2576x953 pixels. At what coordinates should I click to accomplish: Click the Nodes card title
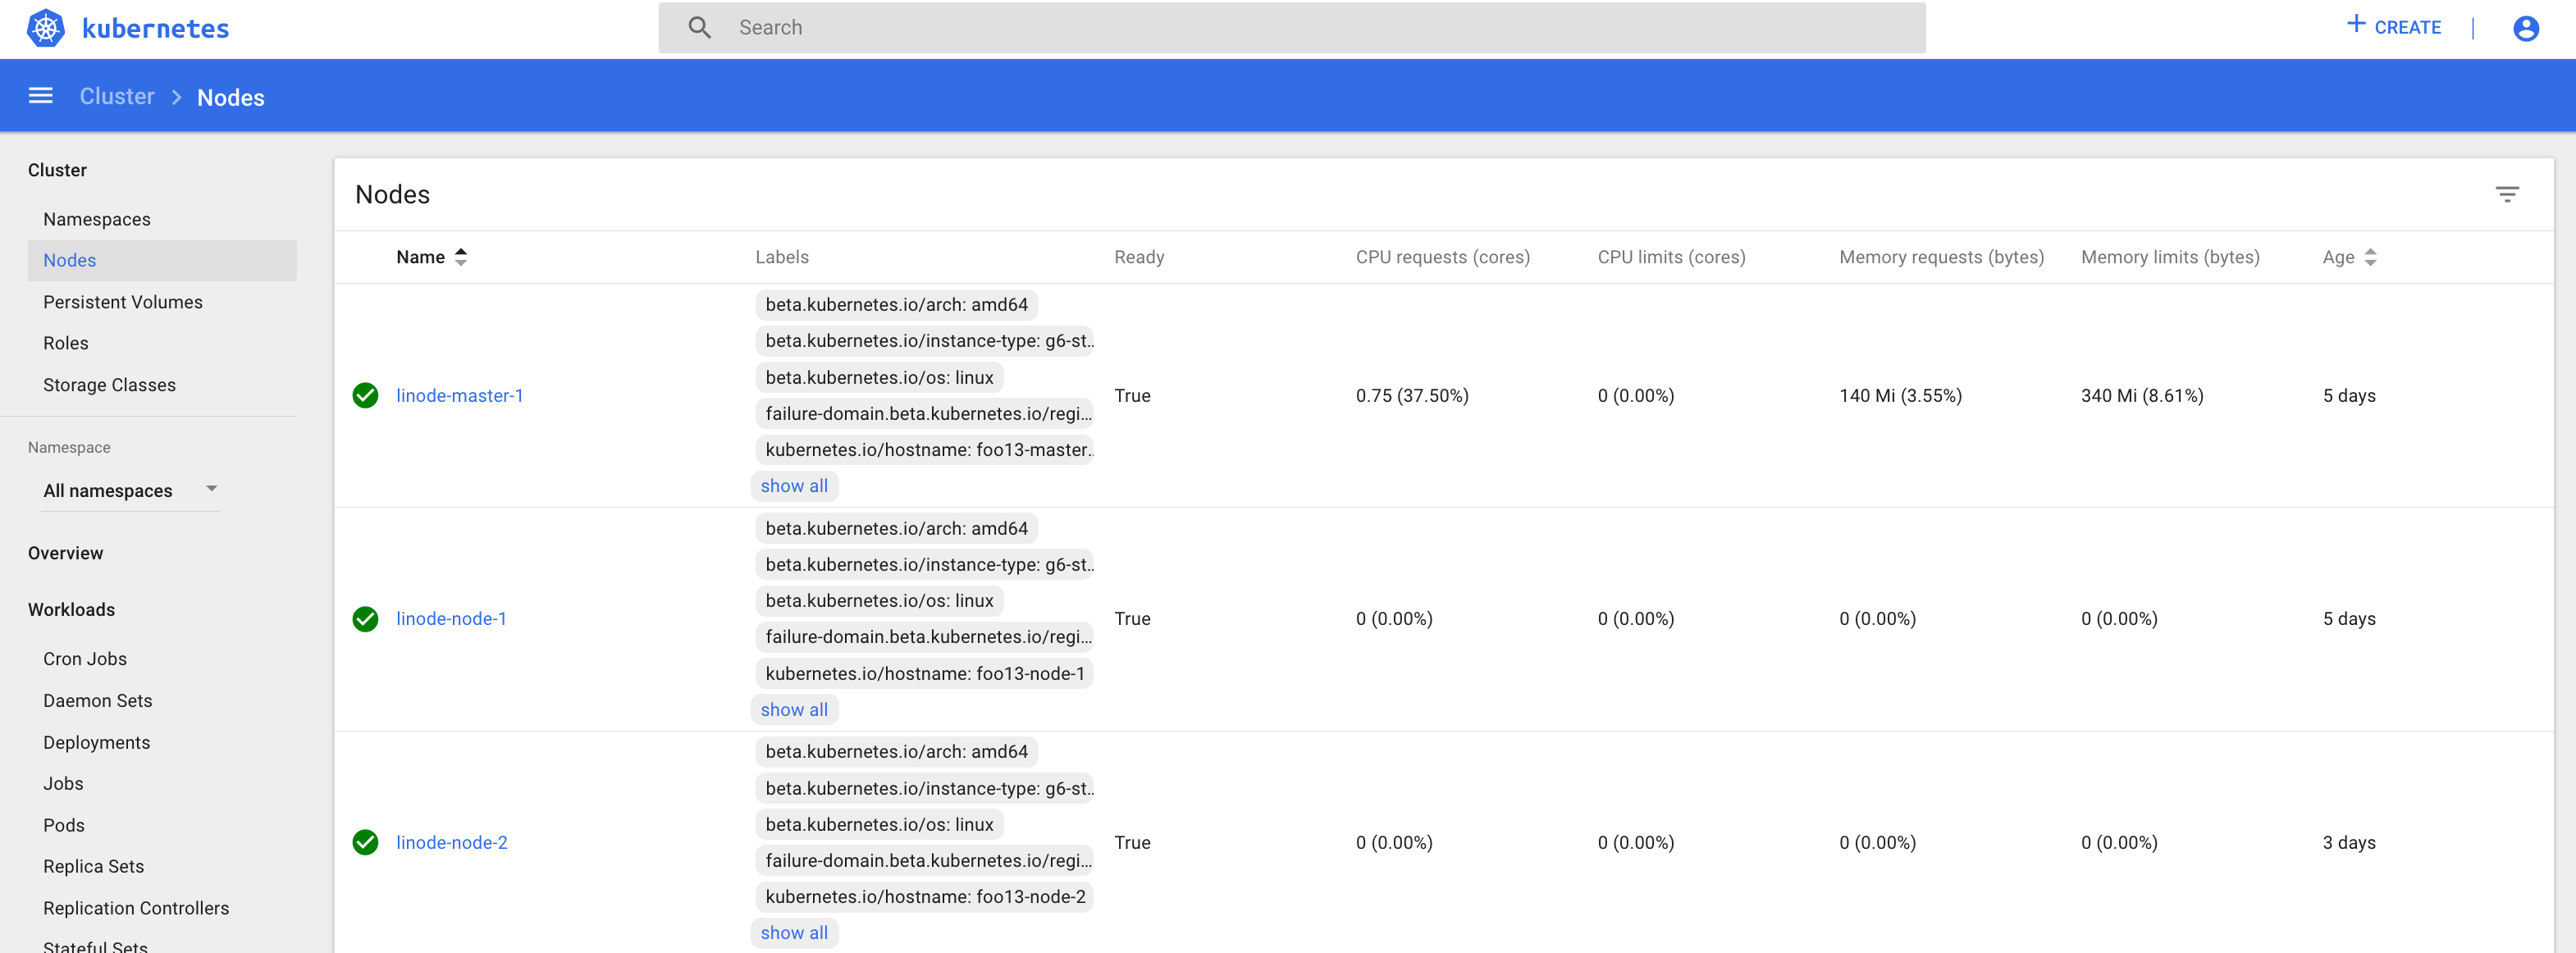point(392,194)
